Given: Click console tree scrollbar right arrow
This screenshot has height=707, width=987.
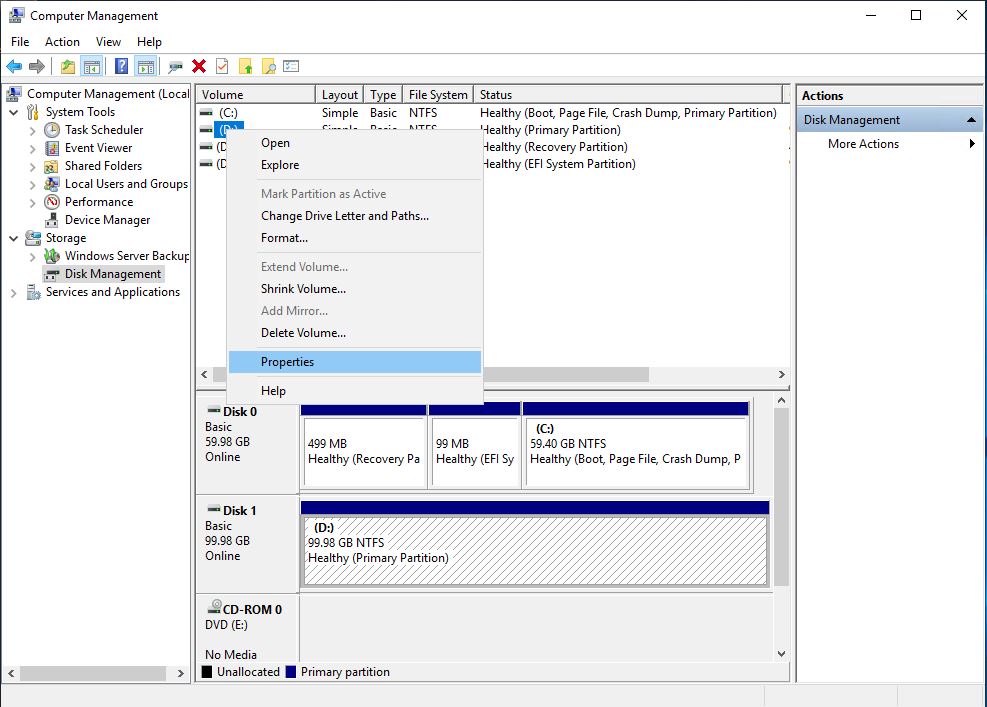Looking at the screenshot, I should pos(181,674).
